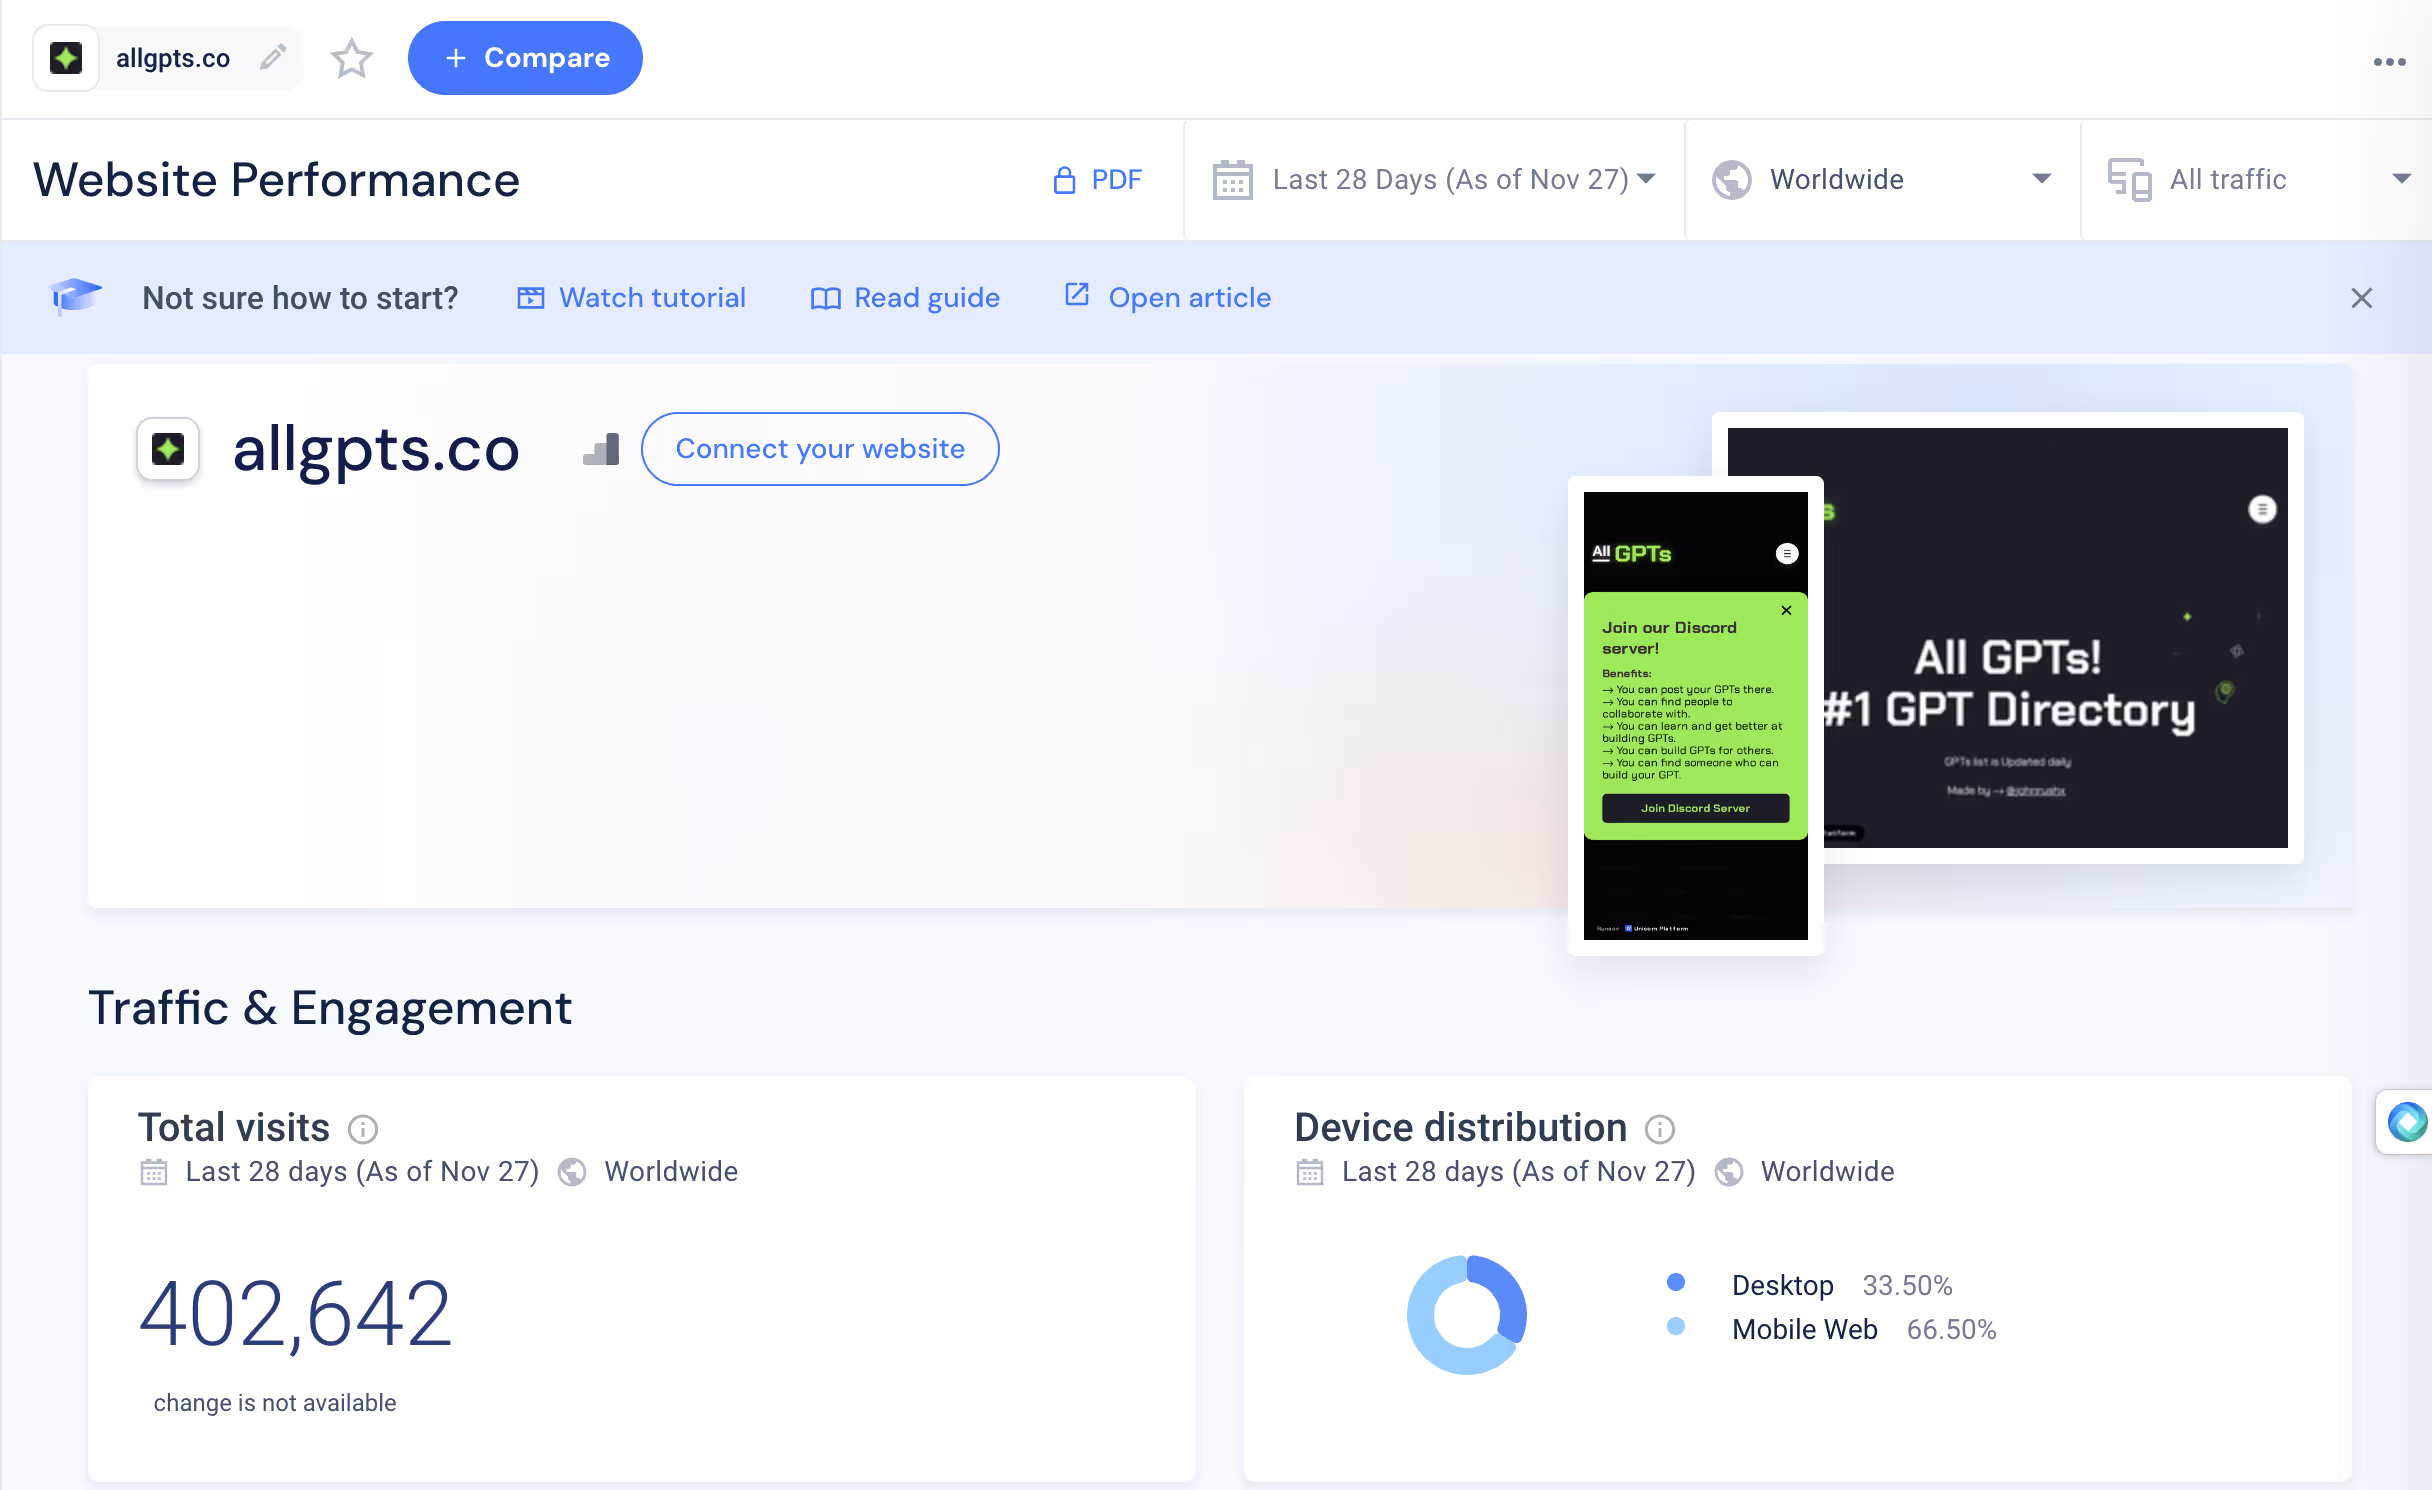Click the pencil edit icon next to allgpts.co
The height and width of the screenshot is (1490, 2432).
[273, 58]
